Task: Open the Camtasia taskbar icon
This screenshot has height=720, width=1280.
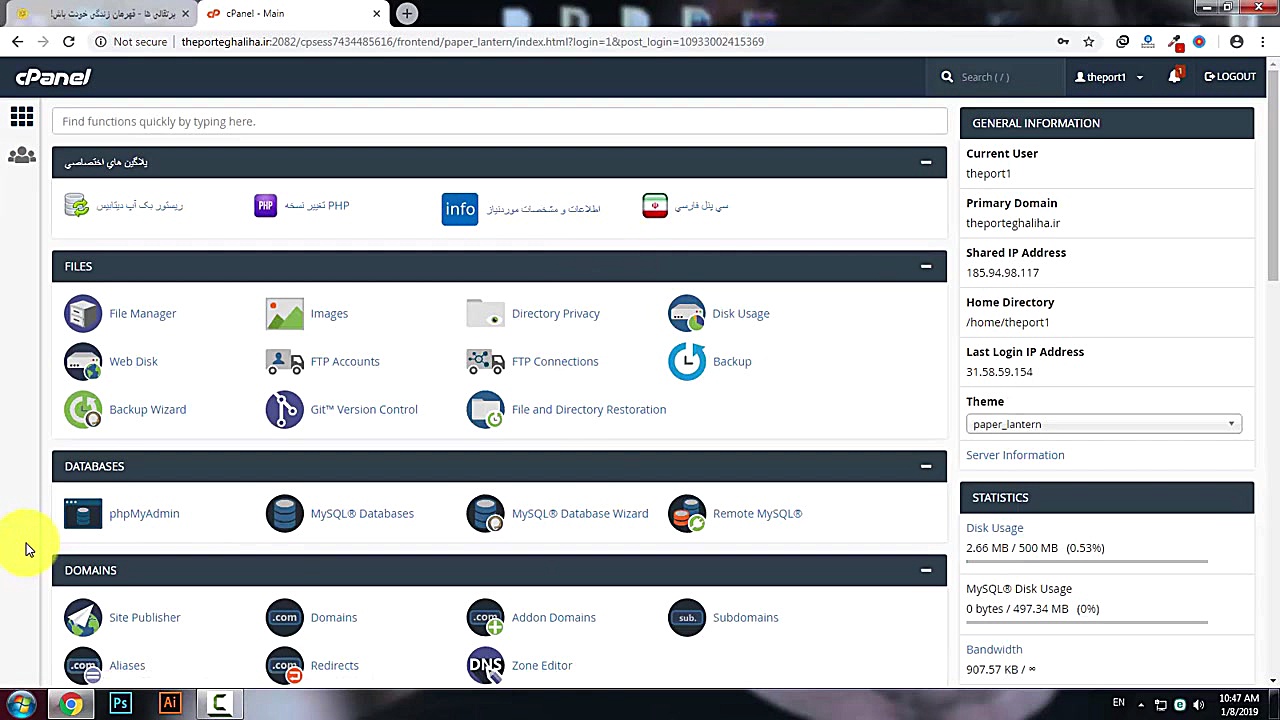Action: (219, 704)
